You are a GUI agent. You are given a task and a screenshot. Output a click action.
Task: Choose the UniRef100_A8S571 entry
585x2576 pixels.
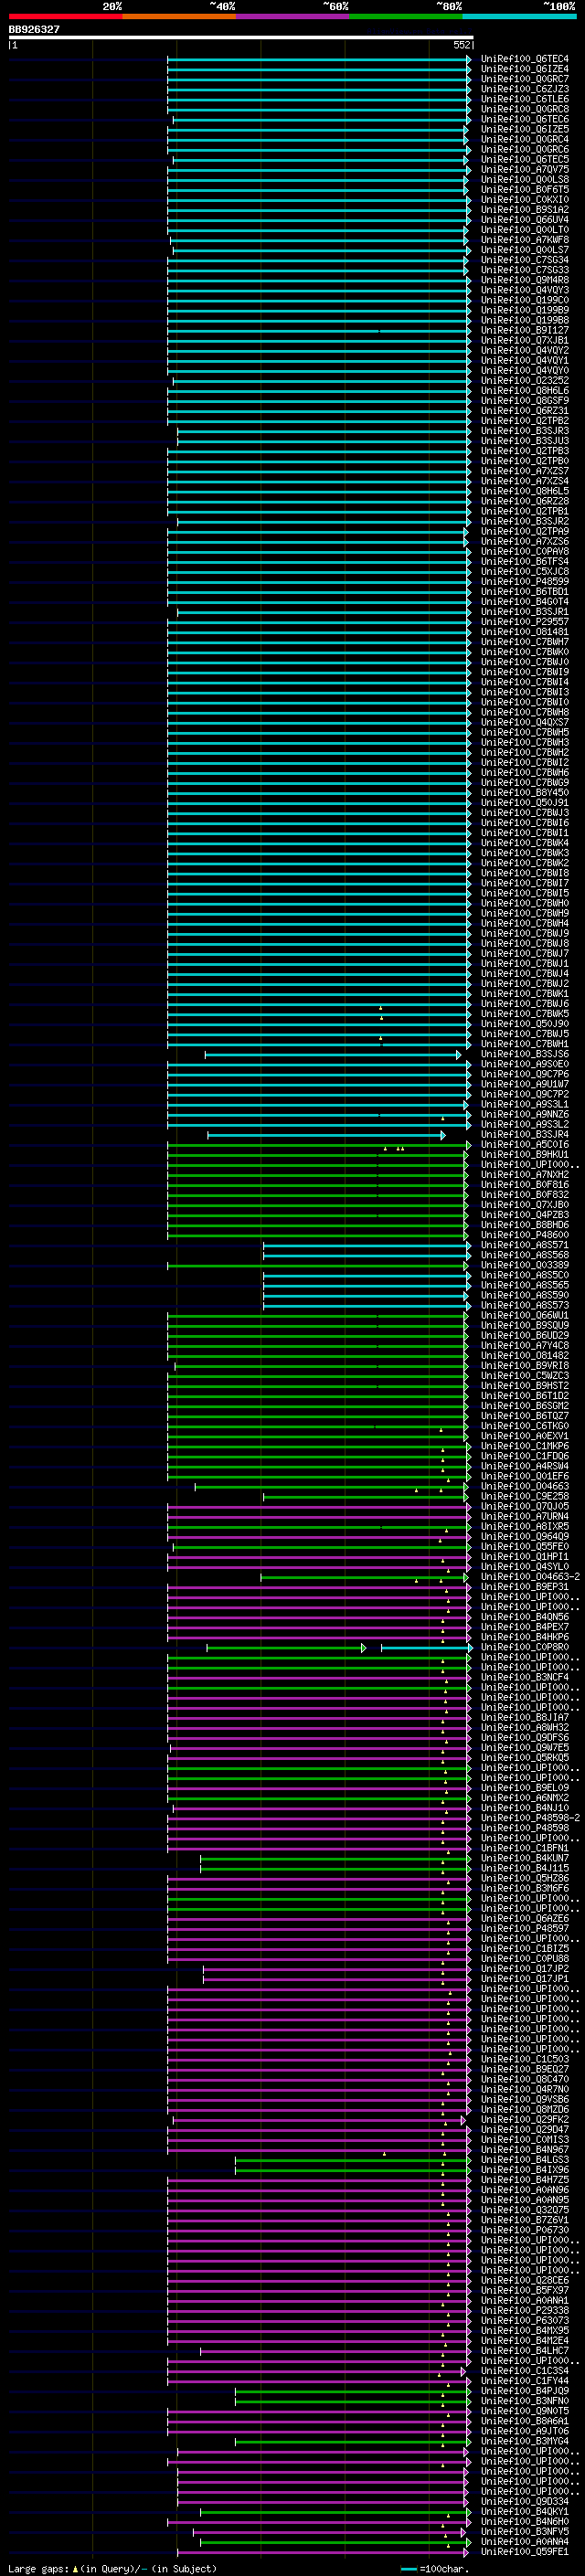525,1246
